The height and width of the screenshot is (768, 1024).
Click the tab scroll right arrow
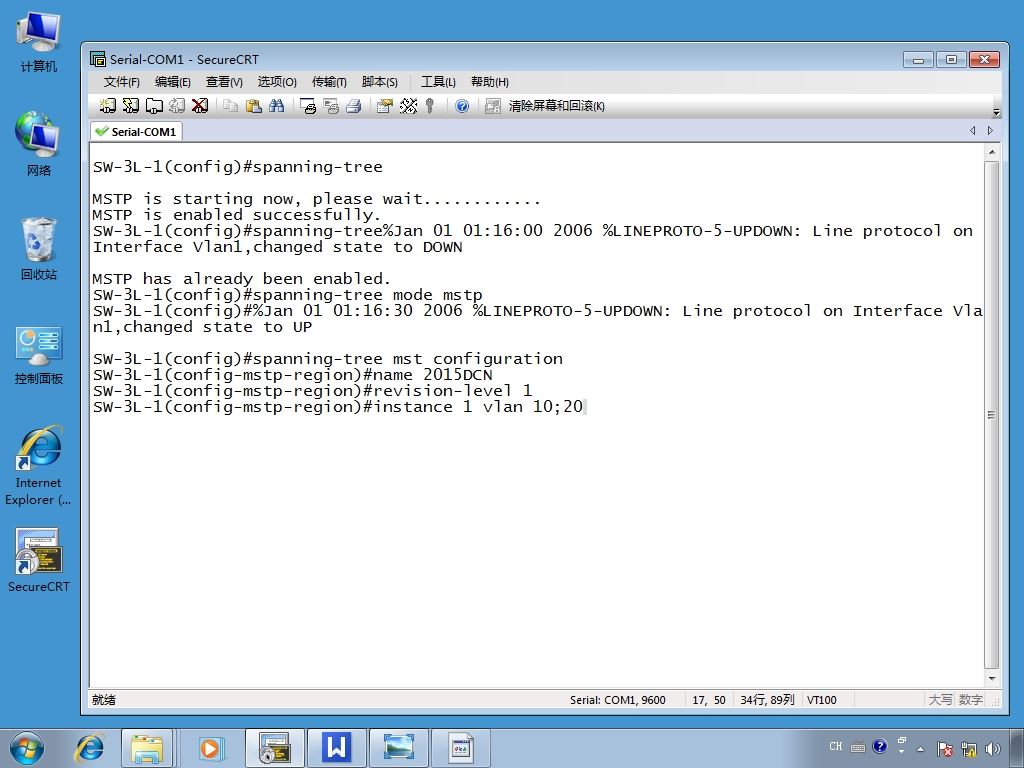point(990,131)
